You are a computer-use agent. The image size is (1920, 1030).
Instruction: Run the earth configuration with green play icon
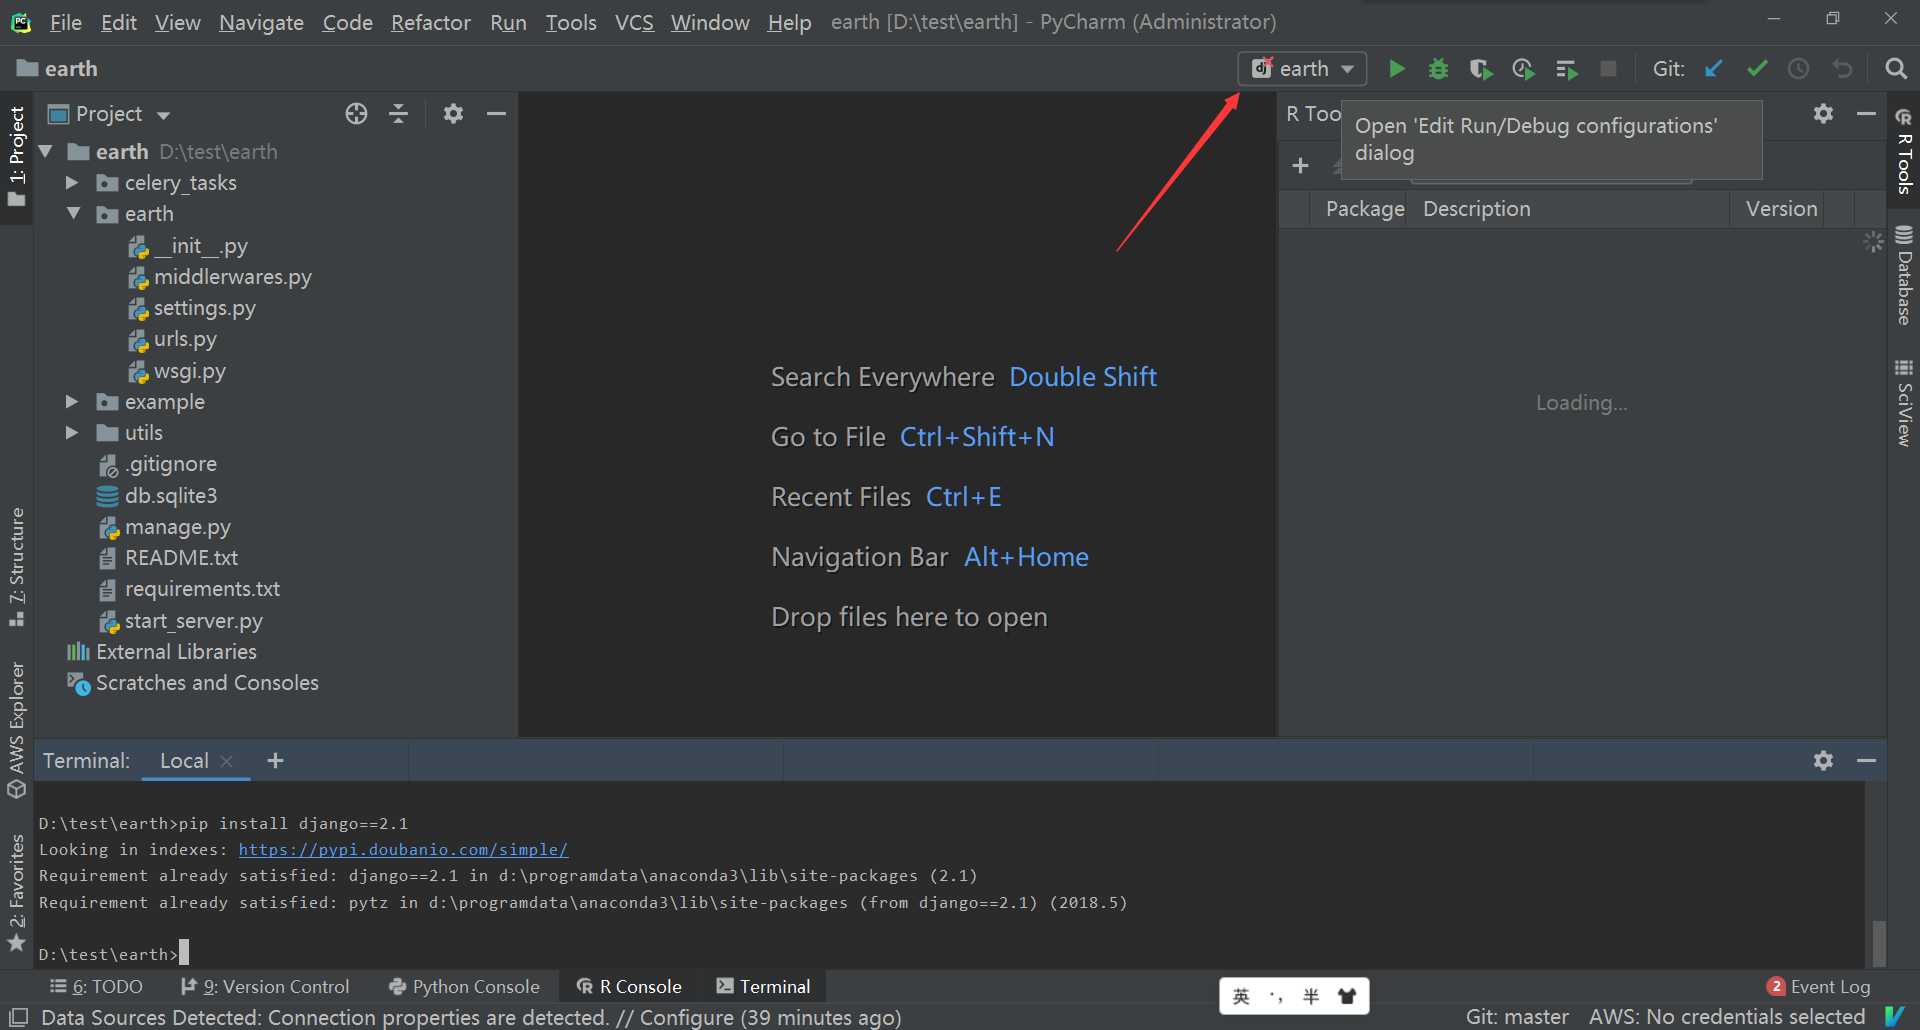pos(1396,69)
